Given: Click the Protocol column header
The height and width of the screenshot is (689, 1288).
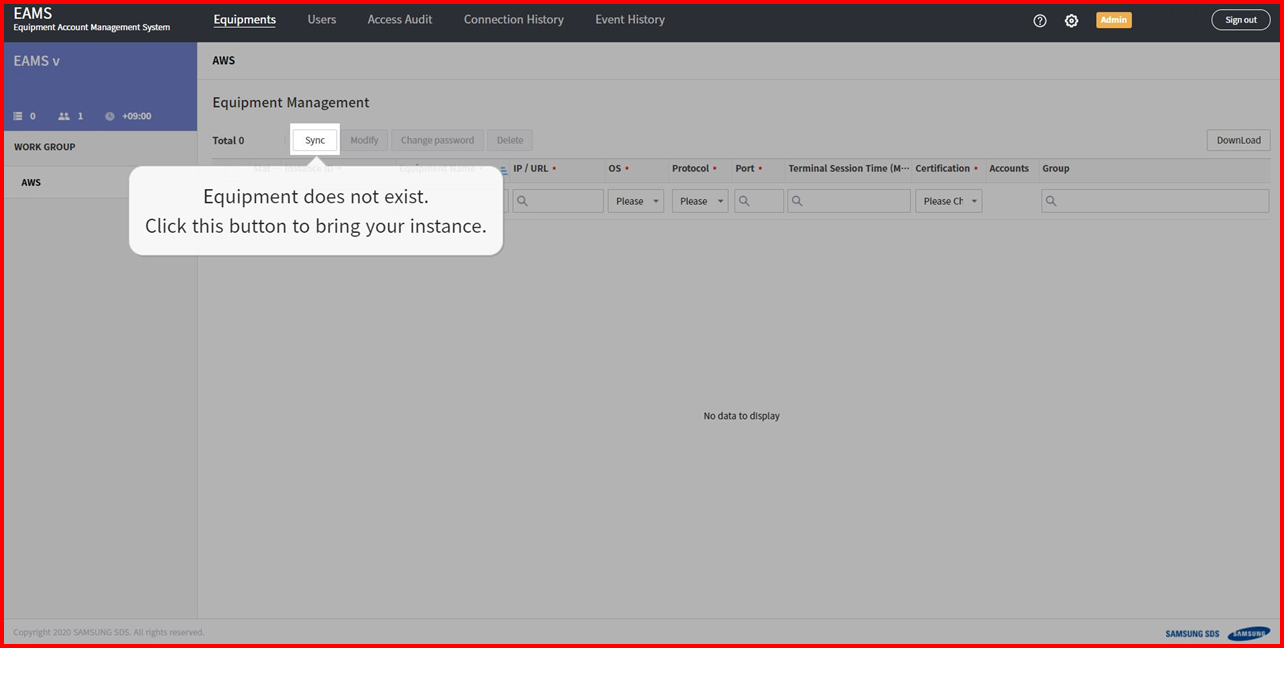Looking at the screenshot, I should pyautogui.click(x=690, y=169).
